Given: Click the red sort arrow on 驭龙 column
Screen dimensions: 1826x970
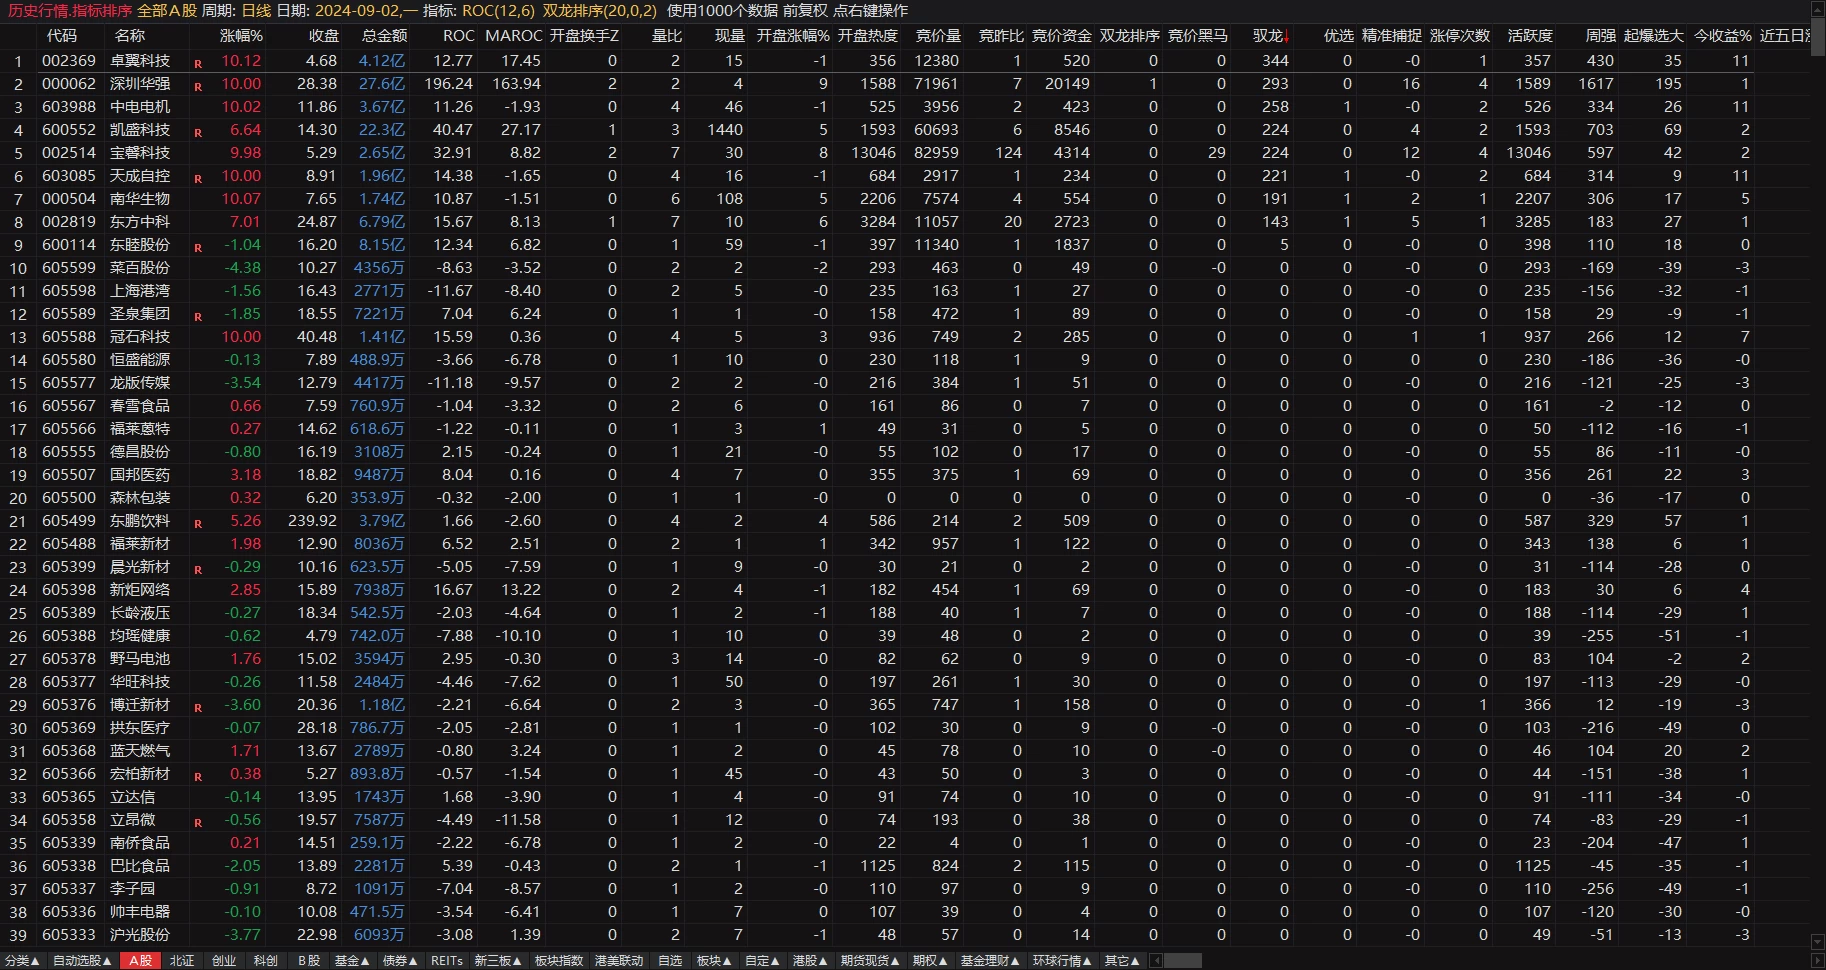Looking at the screenshot, I should (x=1287, y=37).
